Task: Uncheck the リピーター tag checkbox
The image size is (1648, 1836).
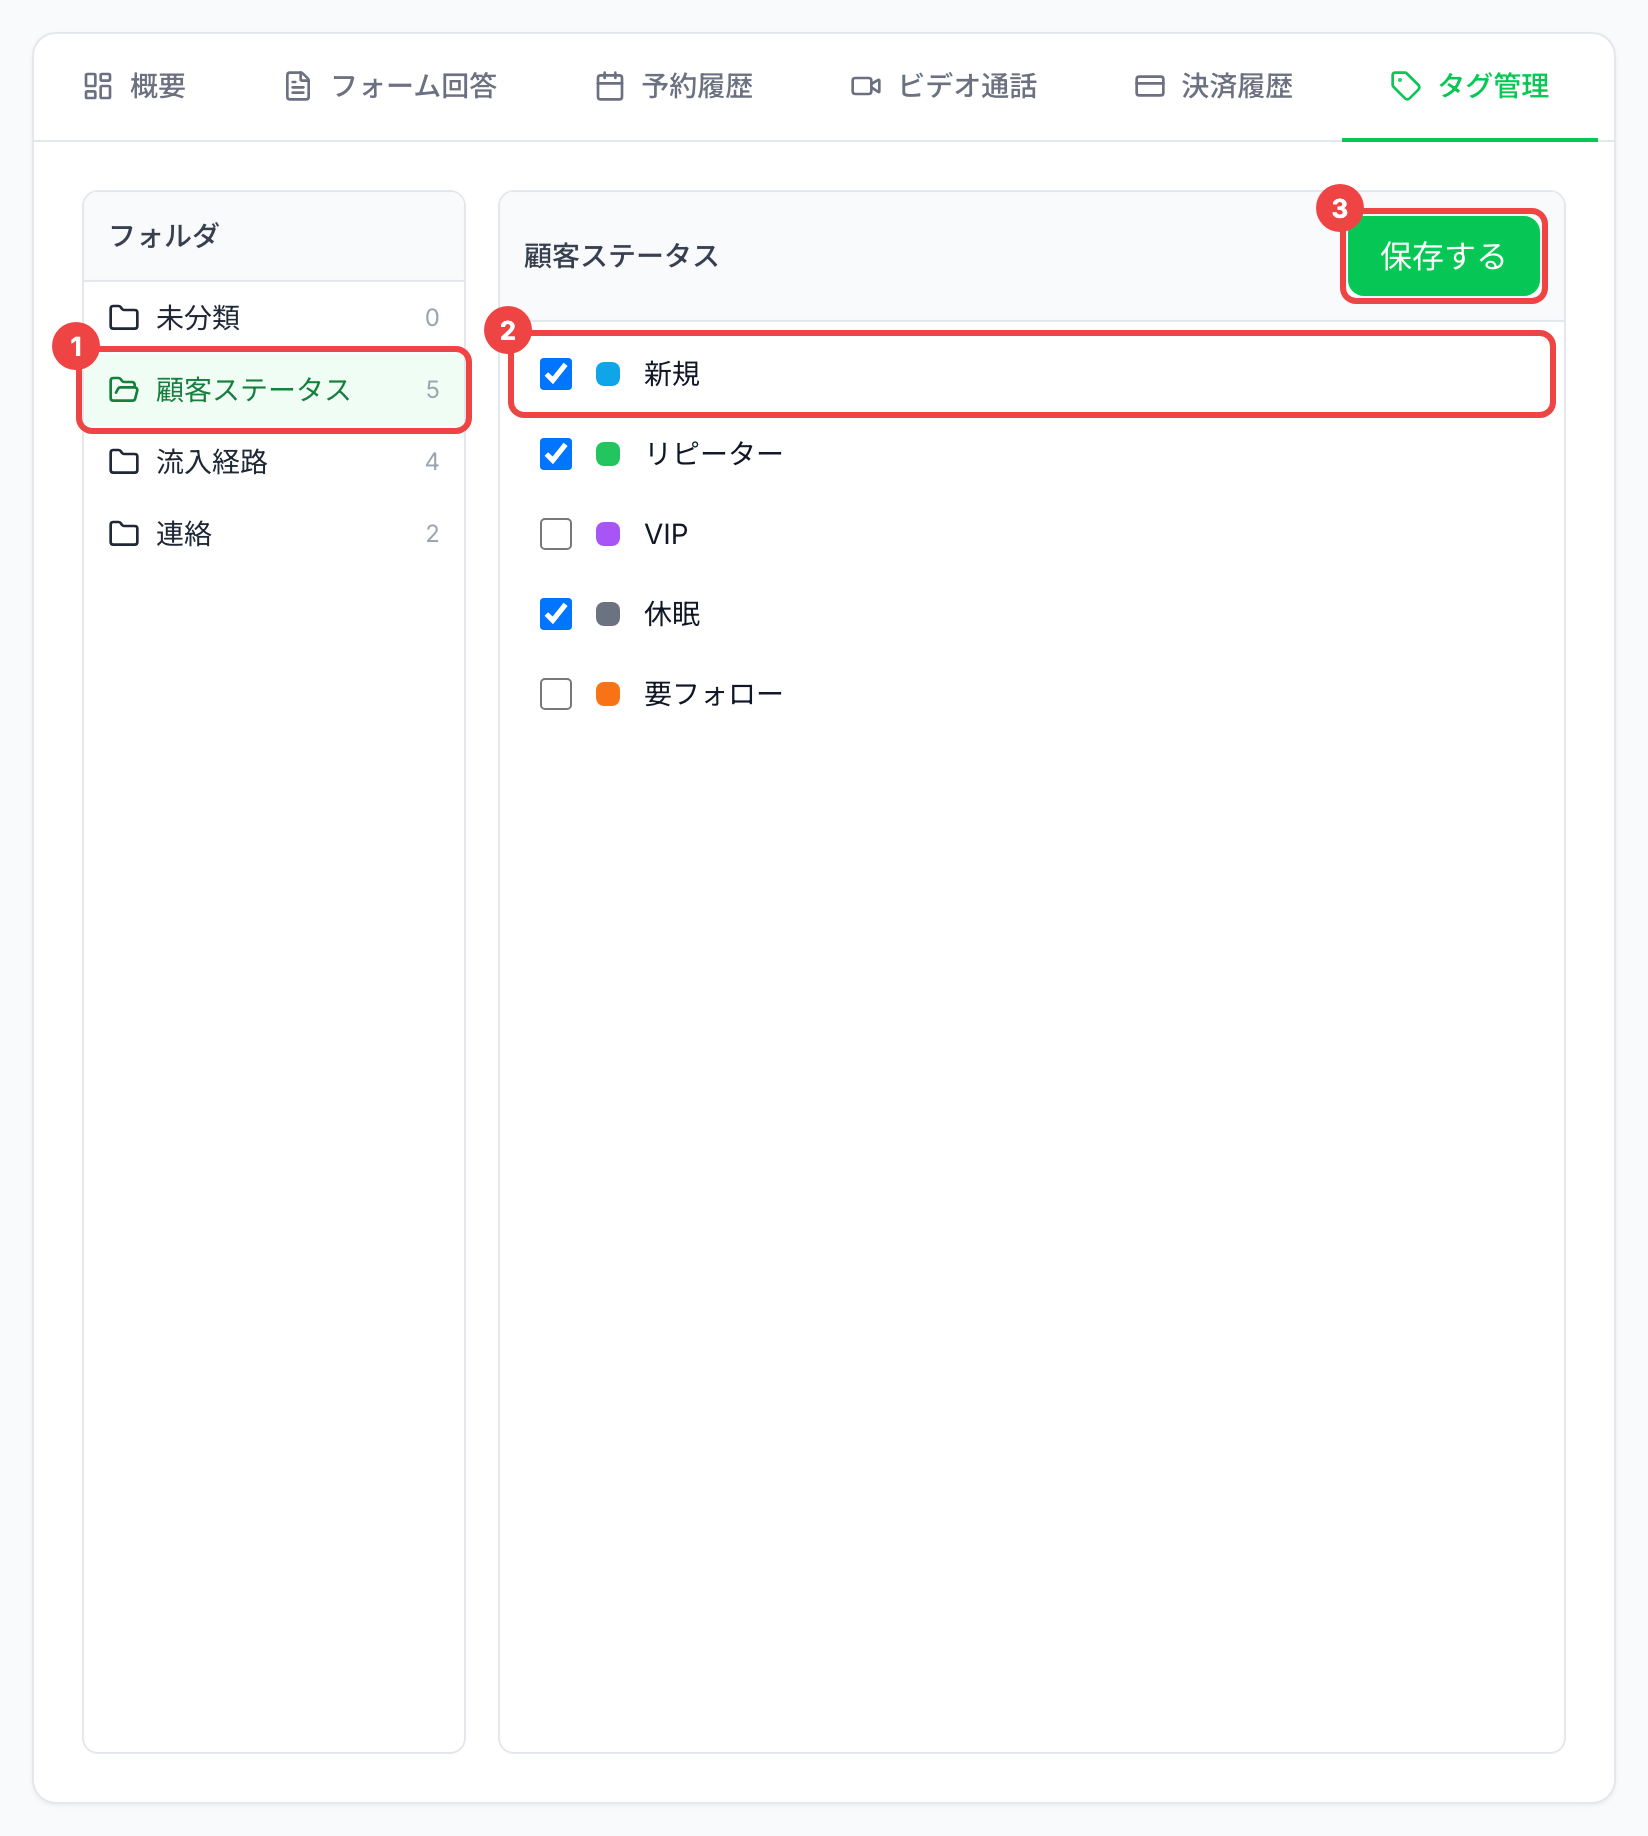Action: point(556,454)
